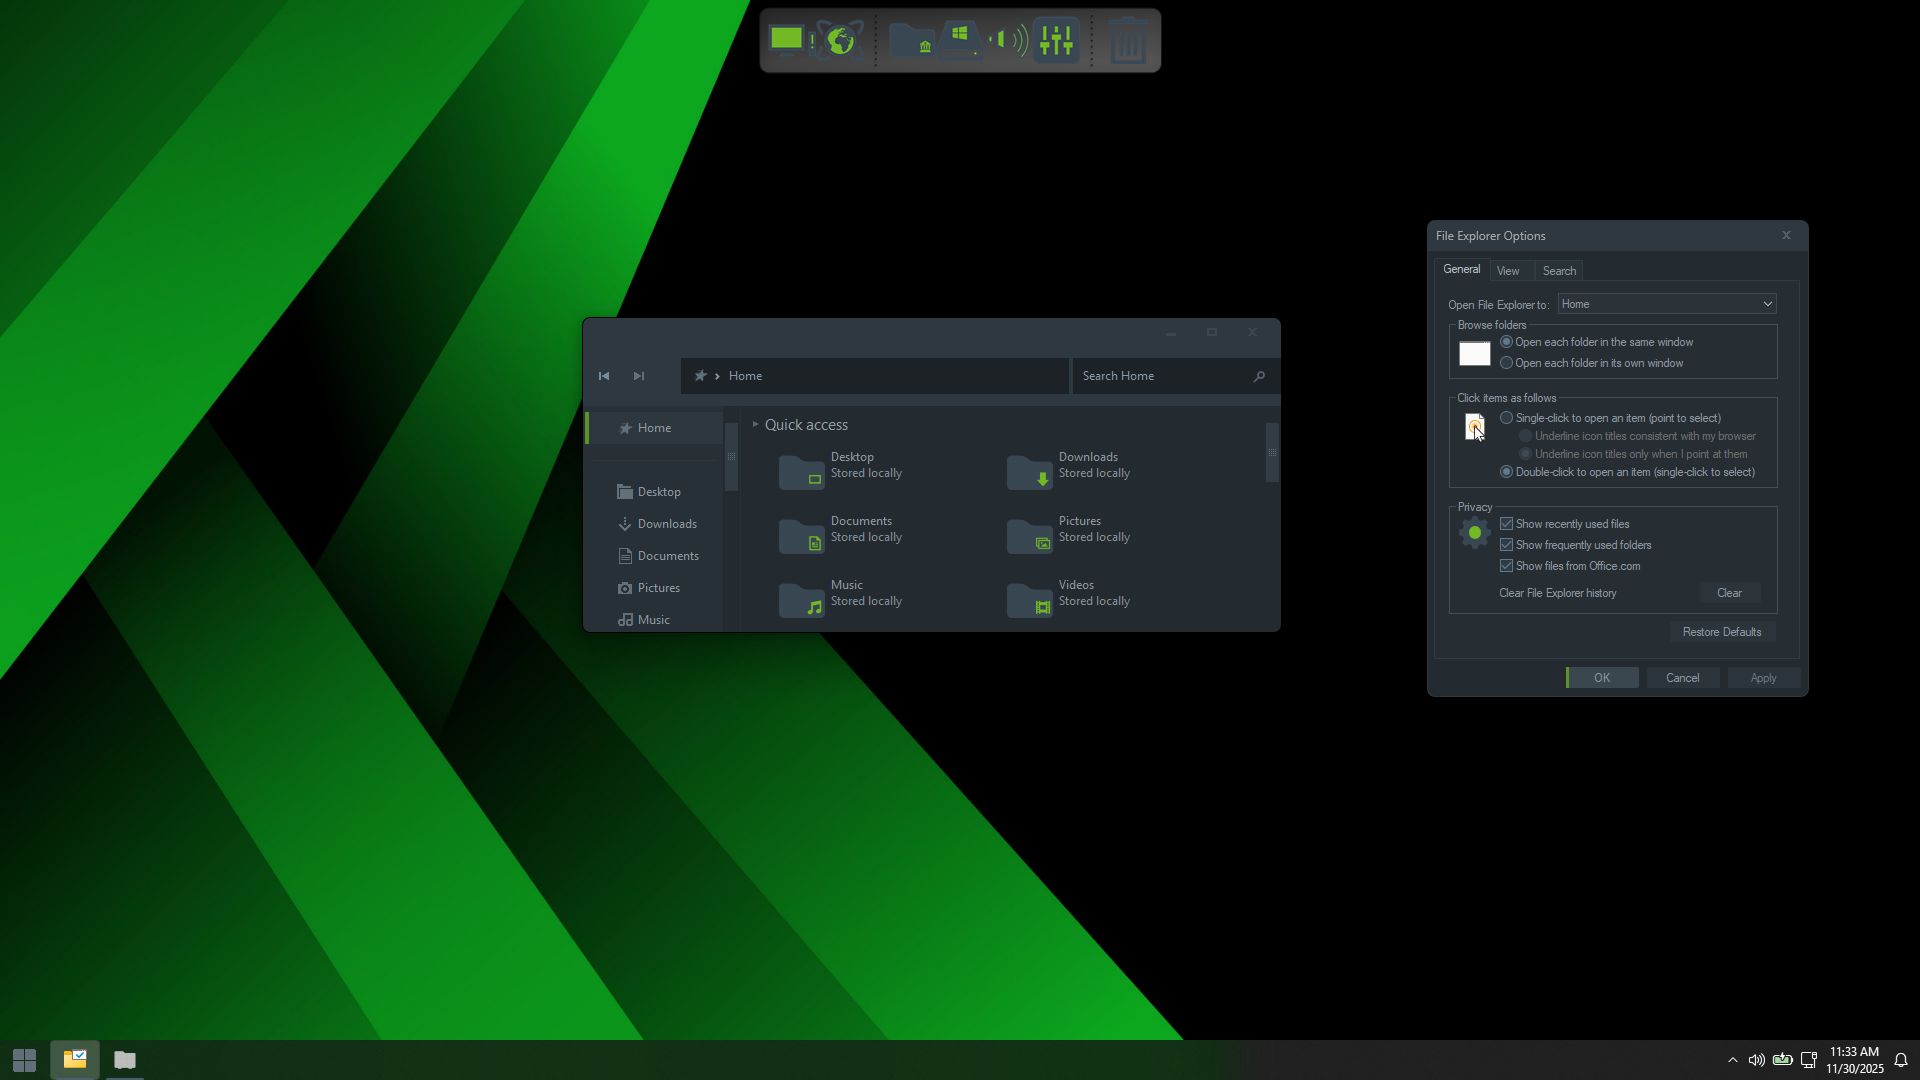Uncheck Show recently used files

[x=1507, y=524]
